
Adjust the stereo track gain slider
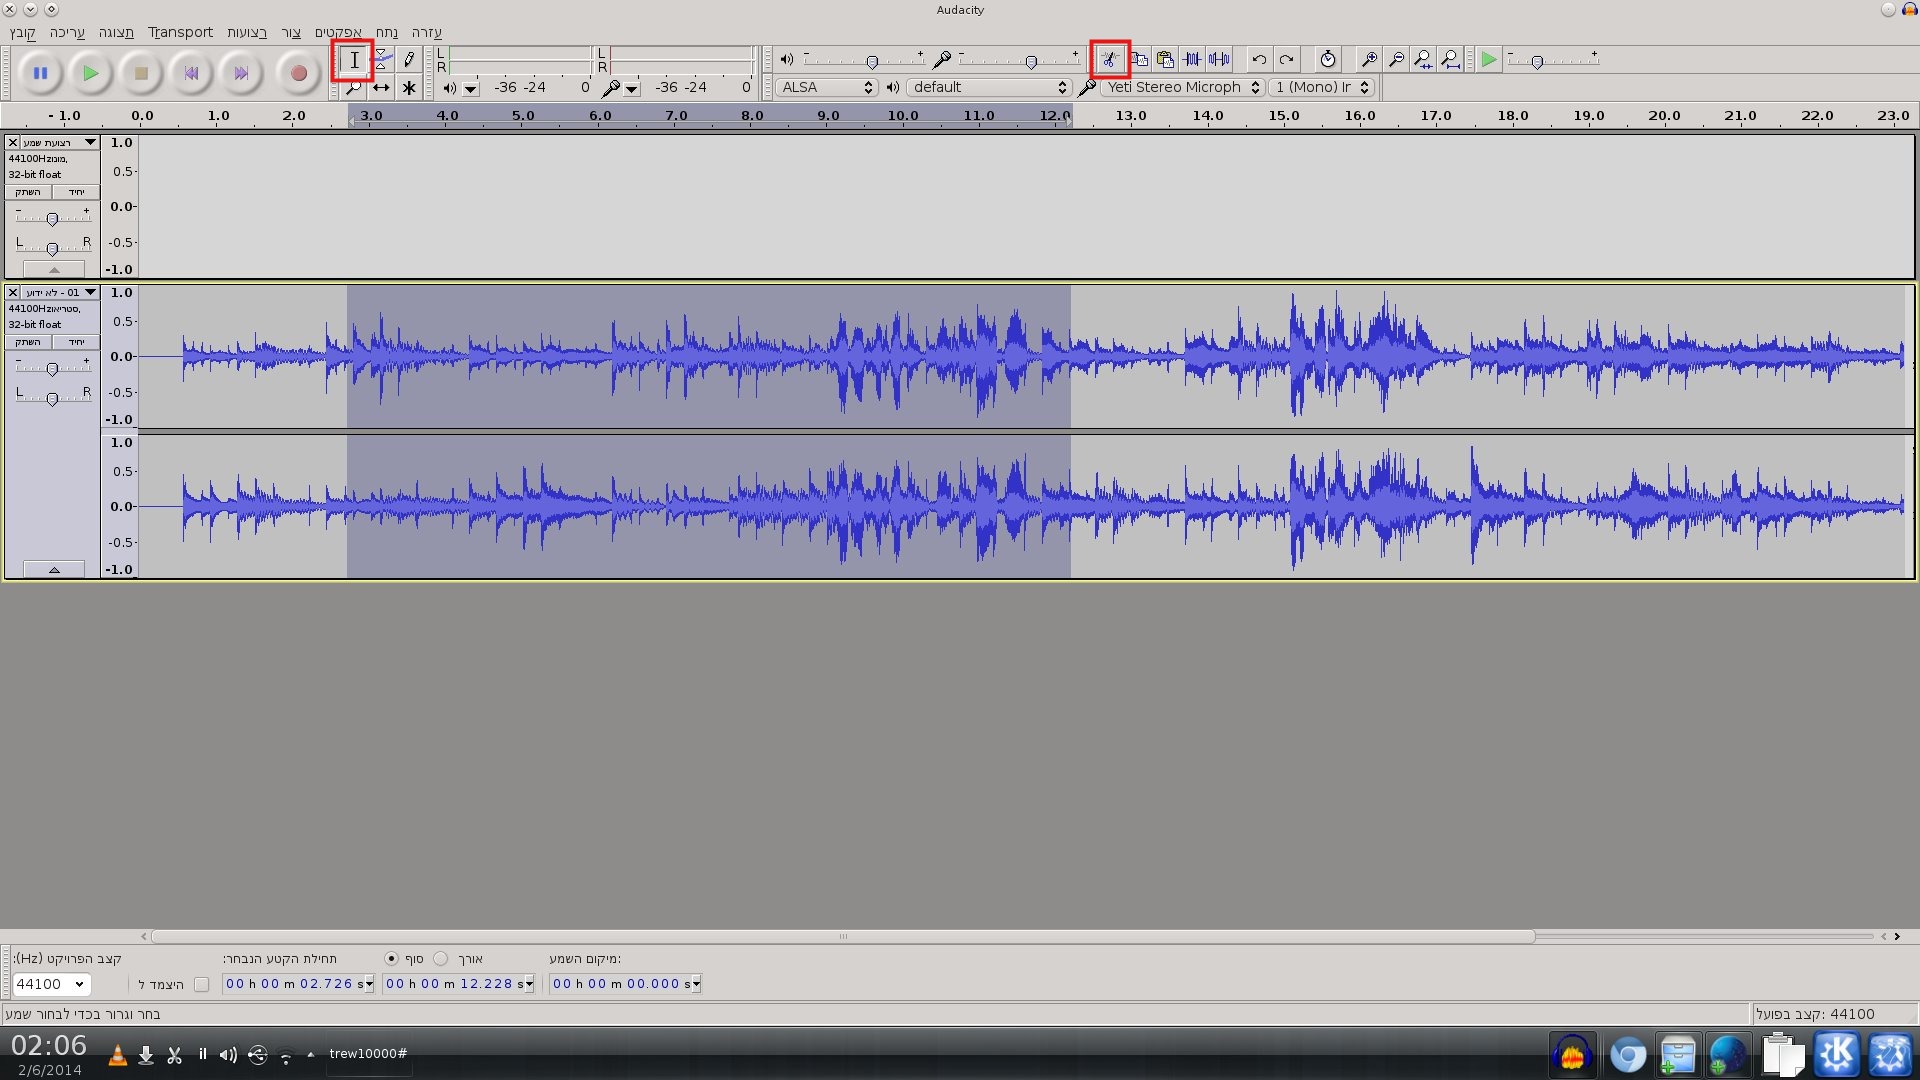pos(52,369)
